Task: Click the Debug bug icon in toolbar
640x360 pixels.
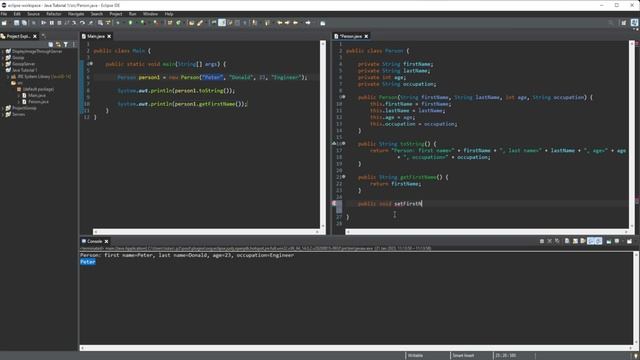Action: (118, 23)
